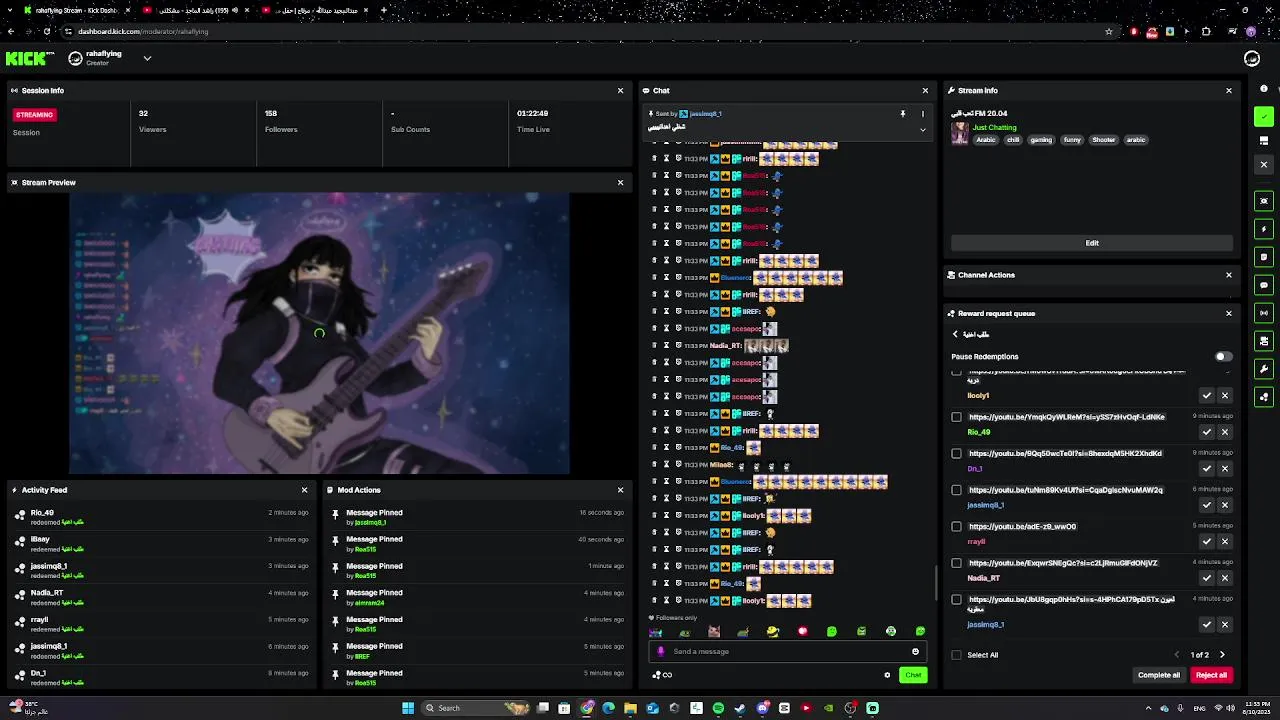The width and height of the screenshot is (1280, 720).
Task: Select the jassimq8_1 6 minutes ago request checkbox
Action: coord(957,490)
